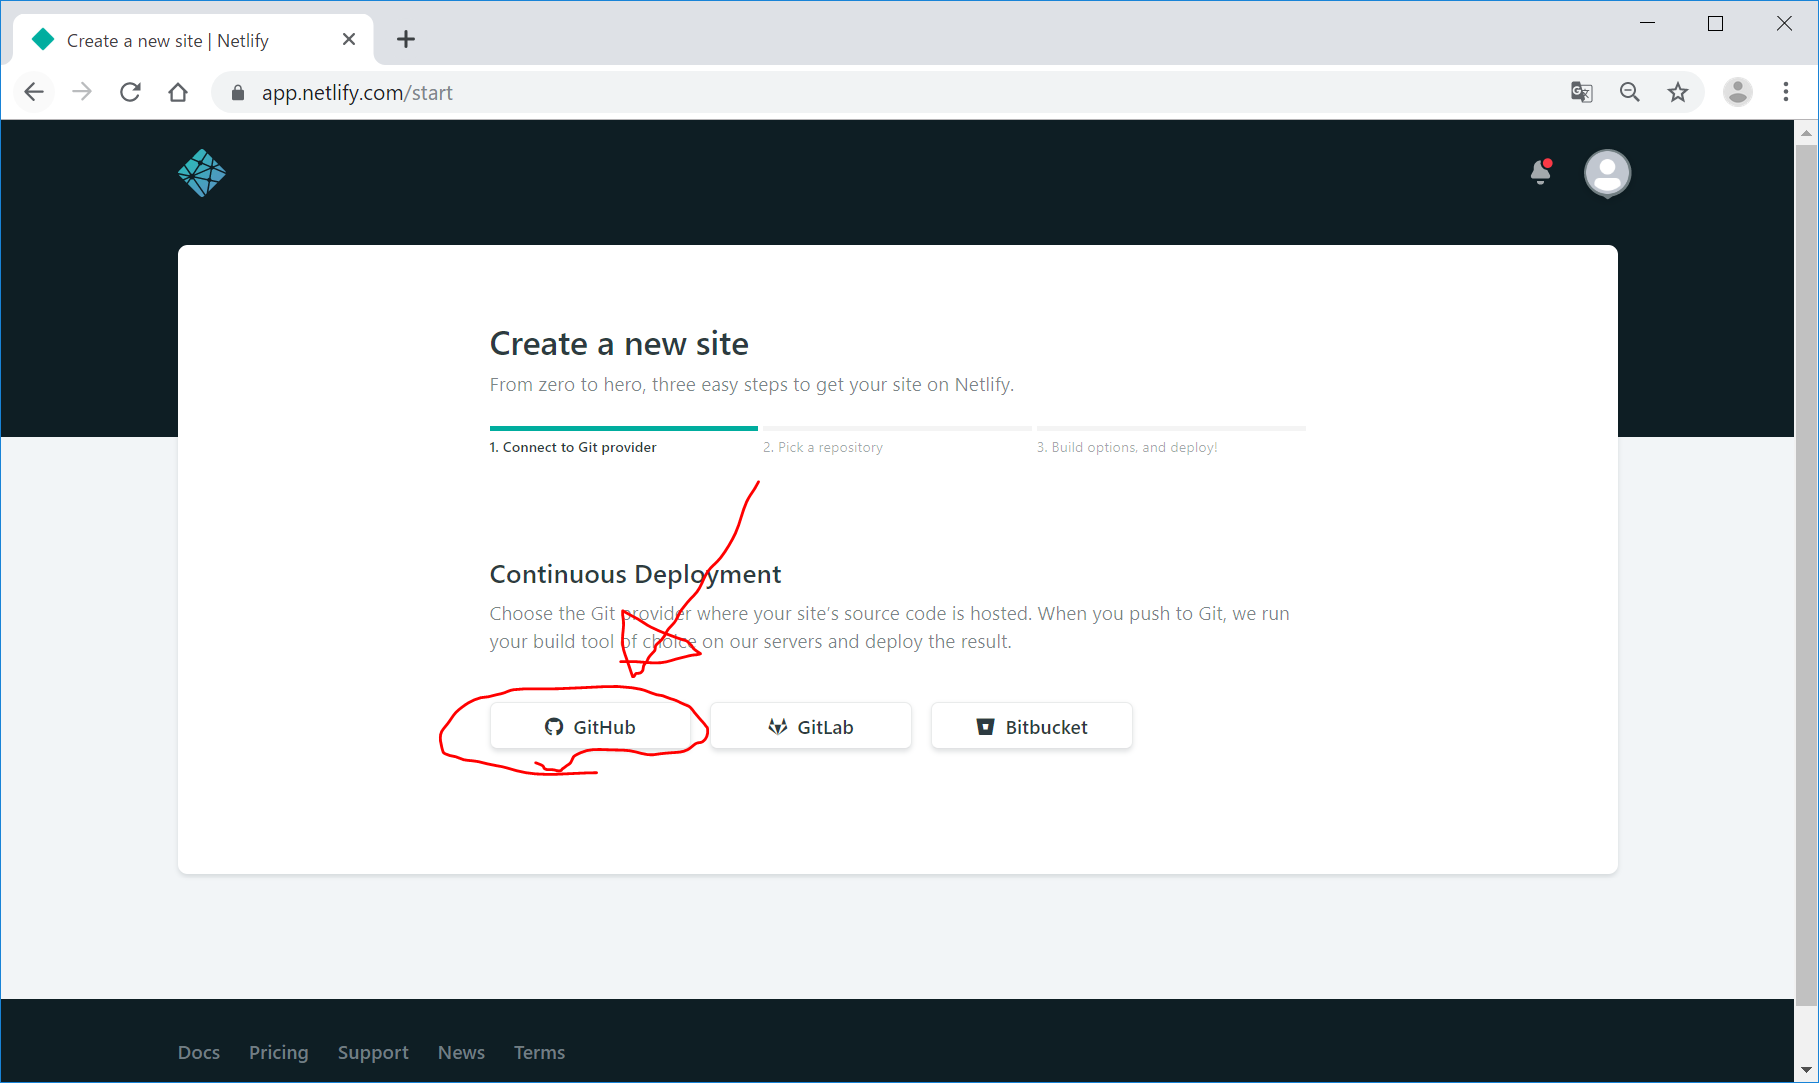Connect using the GitHub button

tap(590, 727)
